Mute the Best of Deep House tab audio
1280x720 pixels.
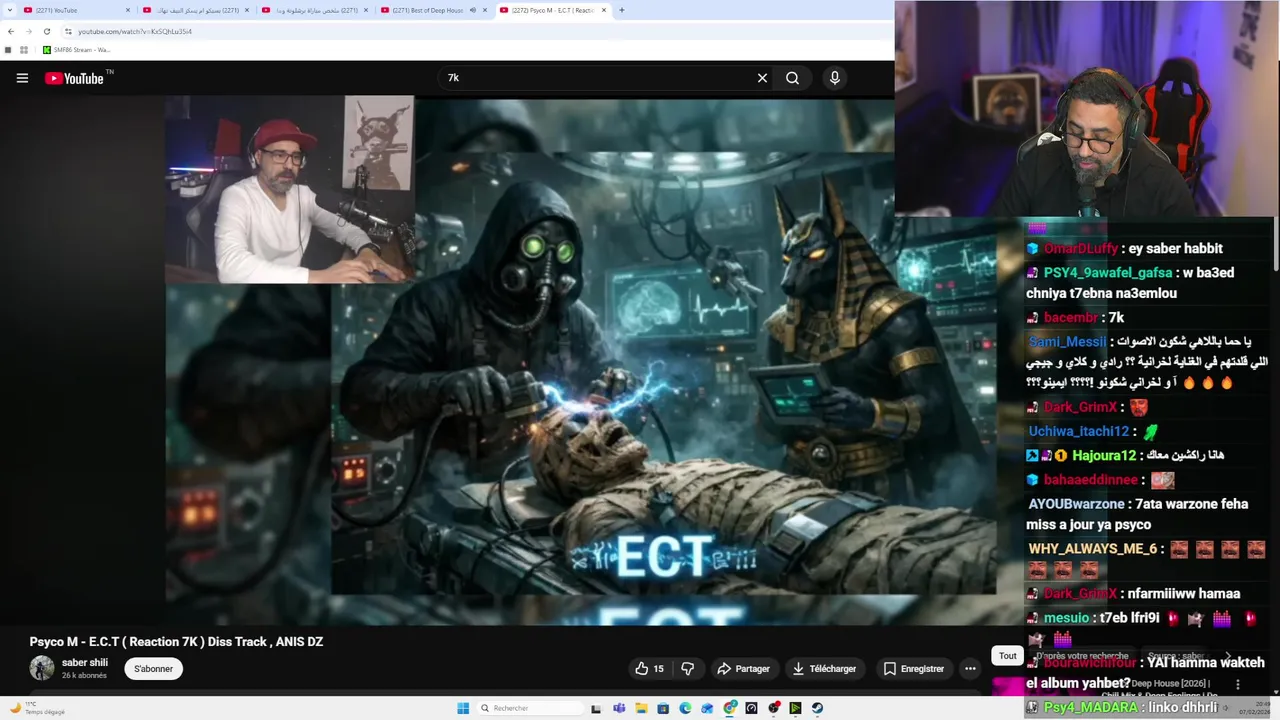[x=473, y=10]
